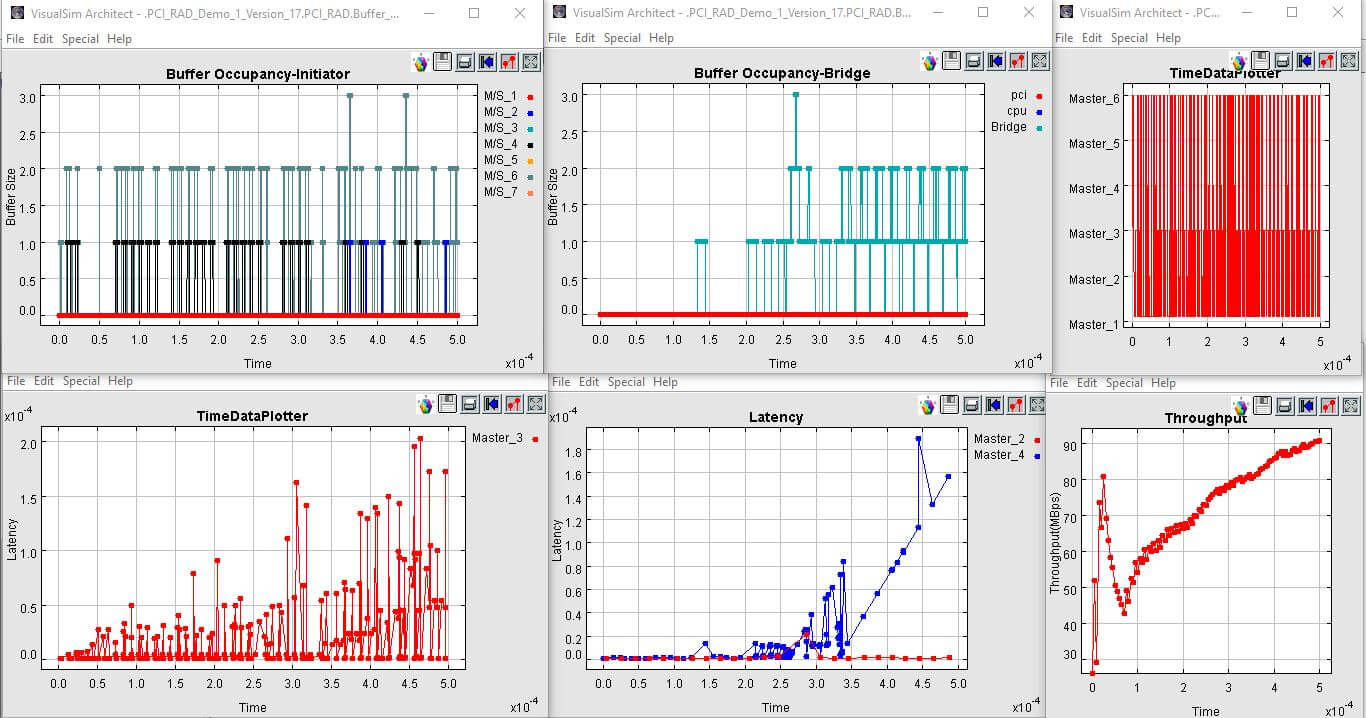Open plot format settings in Latency window

(x=1018, y=405)
